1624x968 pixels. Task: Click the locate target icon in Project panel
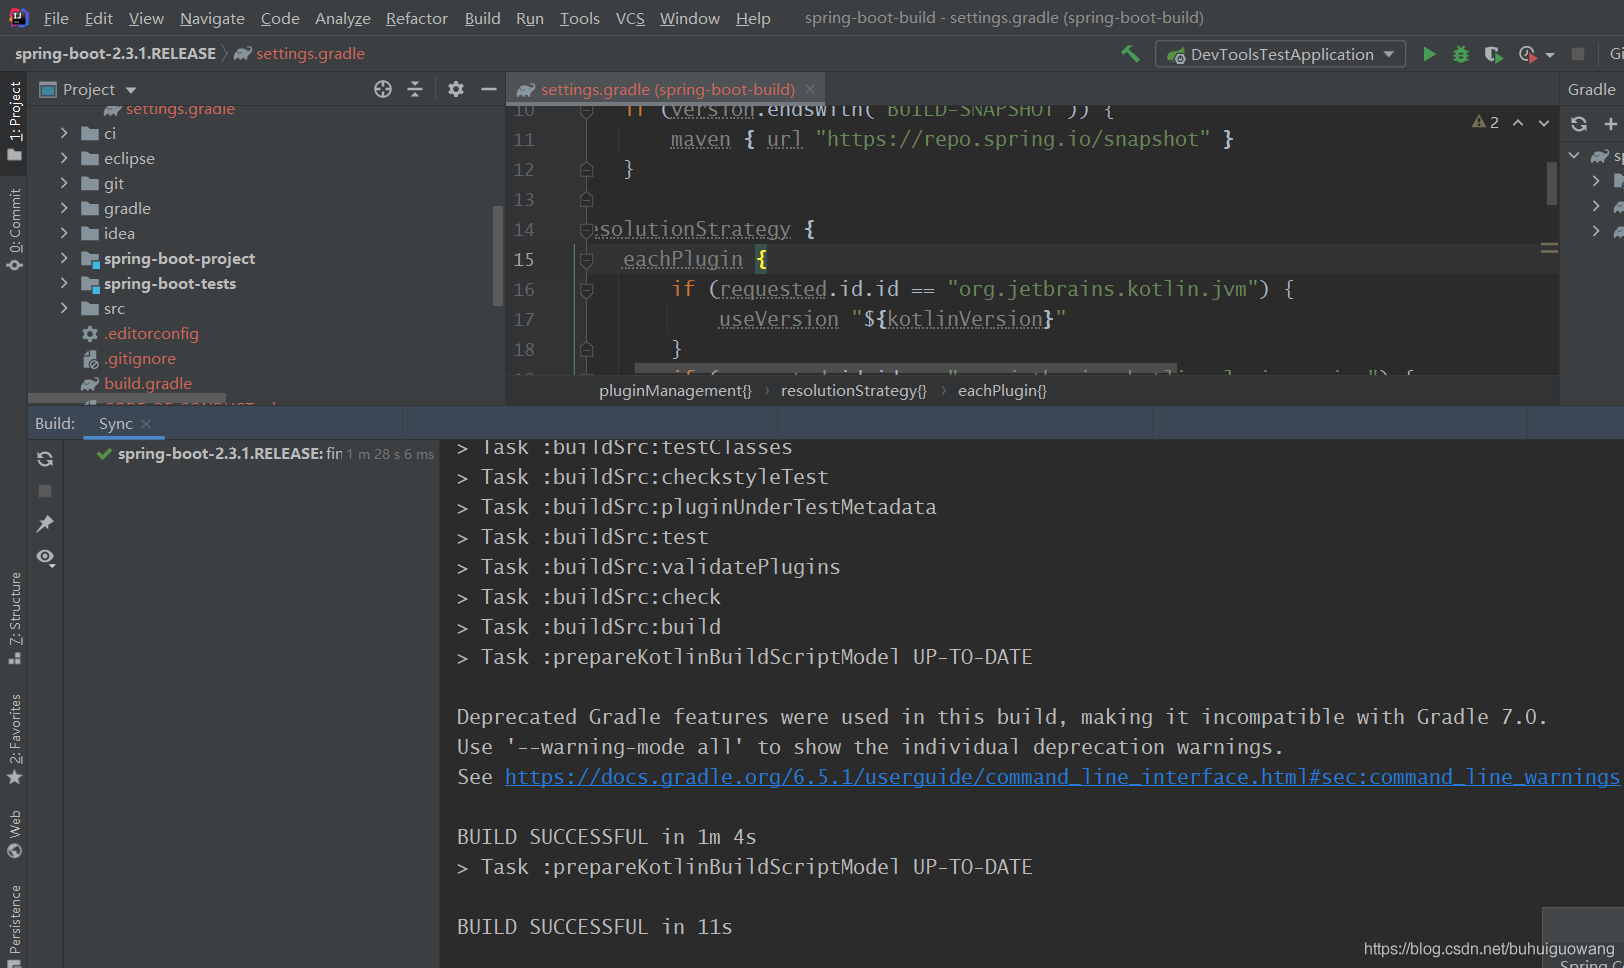tap(383, 89)
